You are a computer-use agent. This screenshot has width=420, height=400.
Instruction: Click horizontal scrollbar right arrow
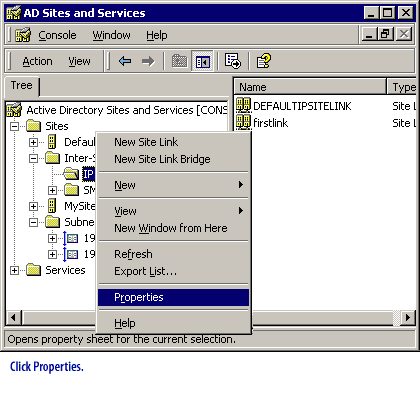click(x=407, y=317)
